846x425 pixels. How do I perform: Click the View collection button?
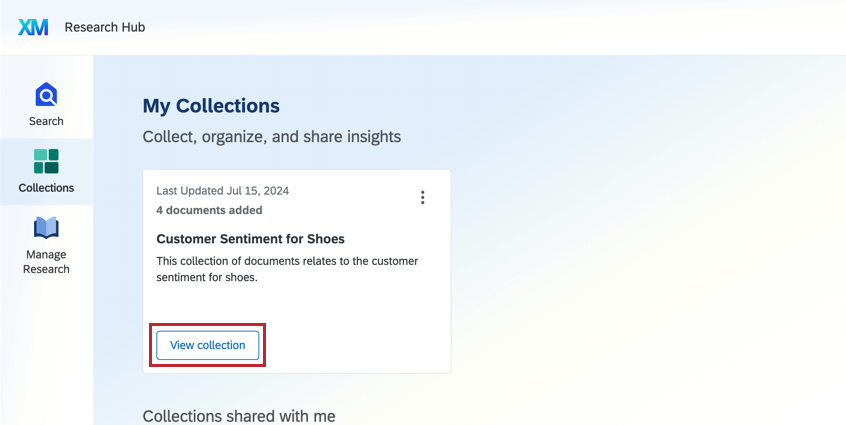(x=207, y=345)
